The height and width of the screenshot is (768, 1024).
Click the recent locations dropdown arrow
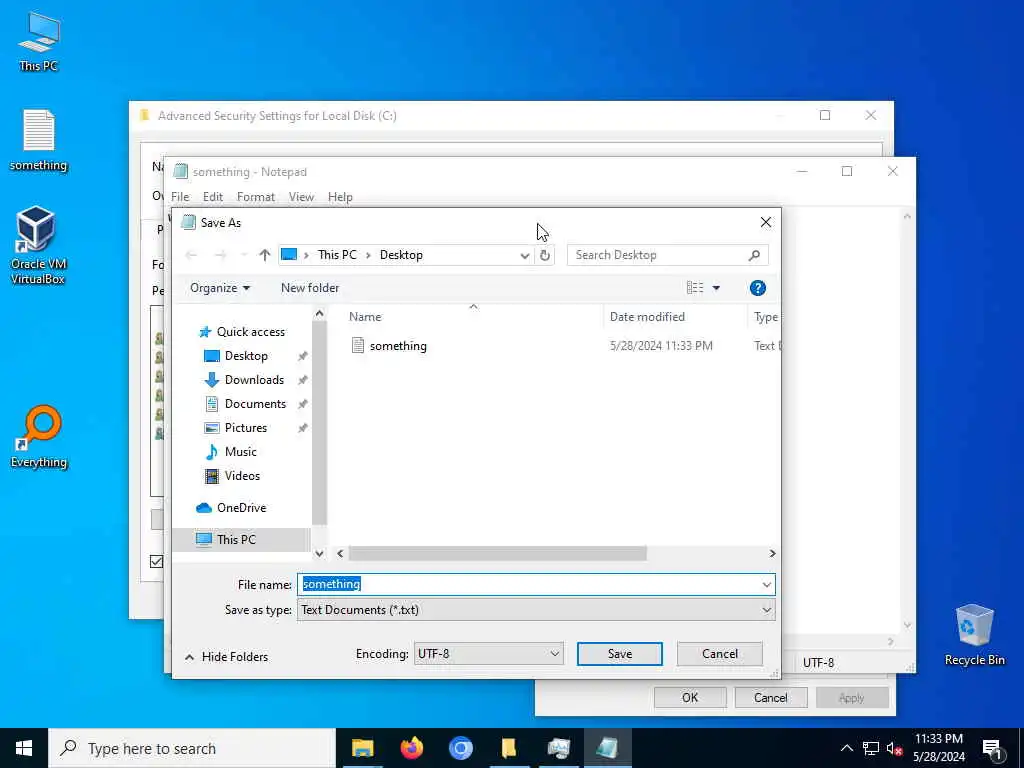click(244, 255)
